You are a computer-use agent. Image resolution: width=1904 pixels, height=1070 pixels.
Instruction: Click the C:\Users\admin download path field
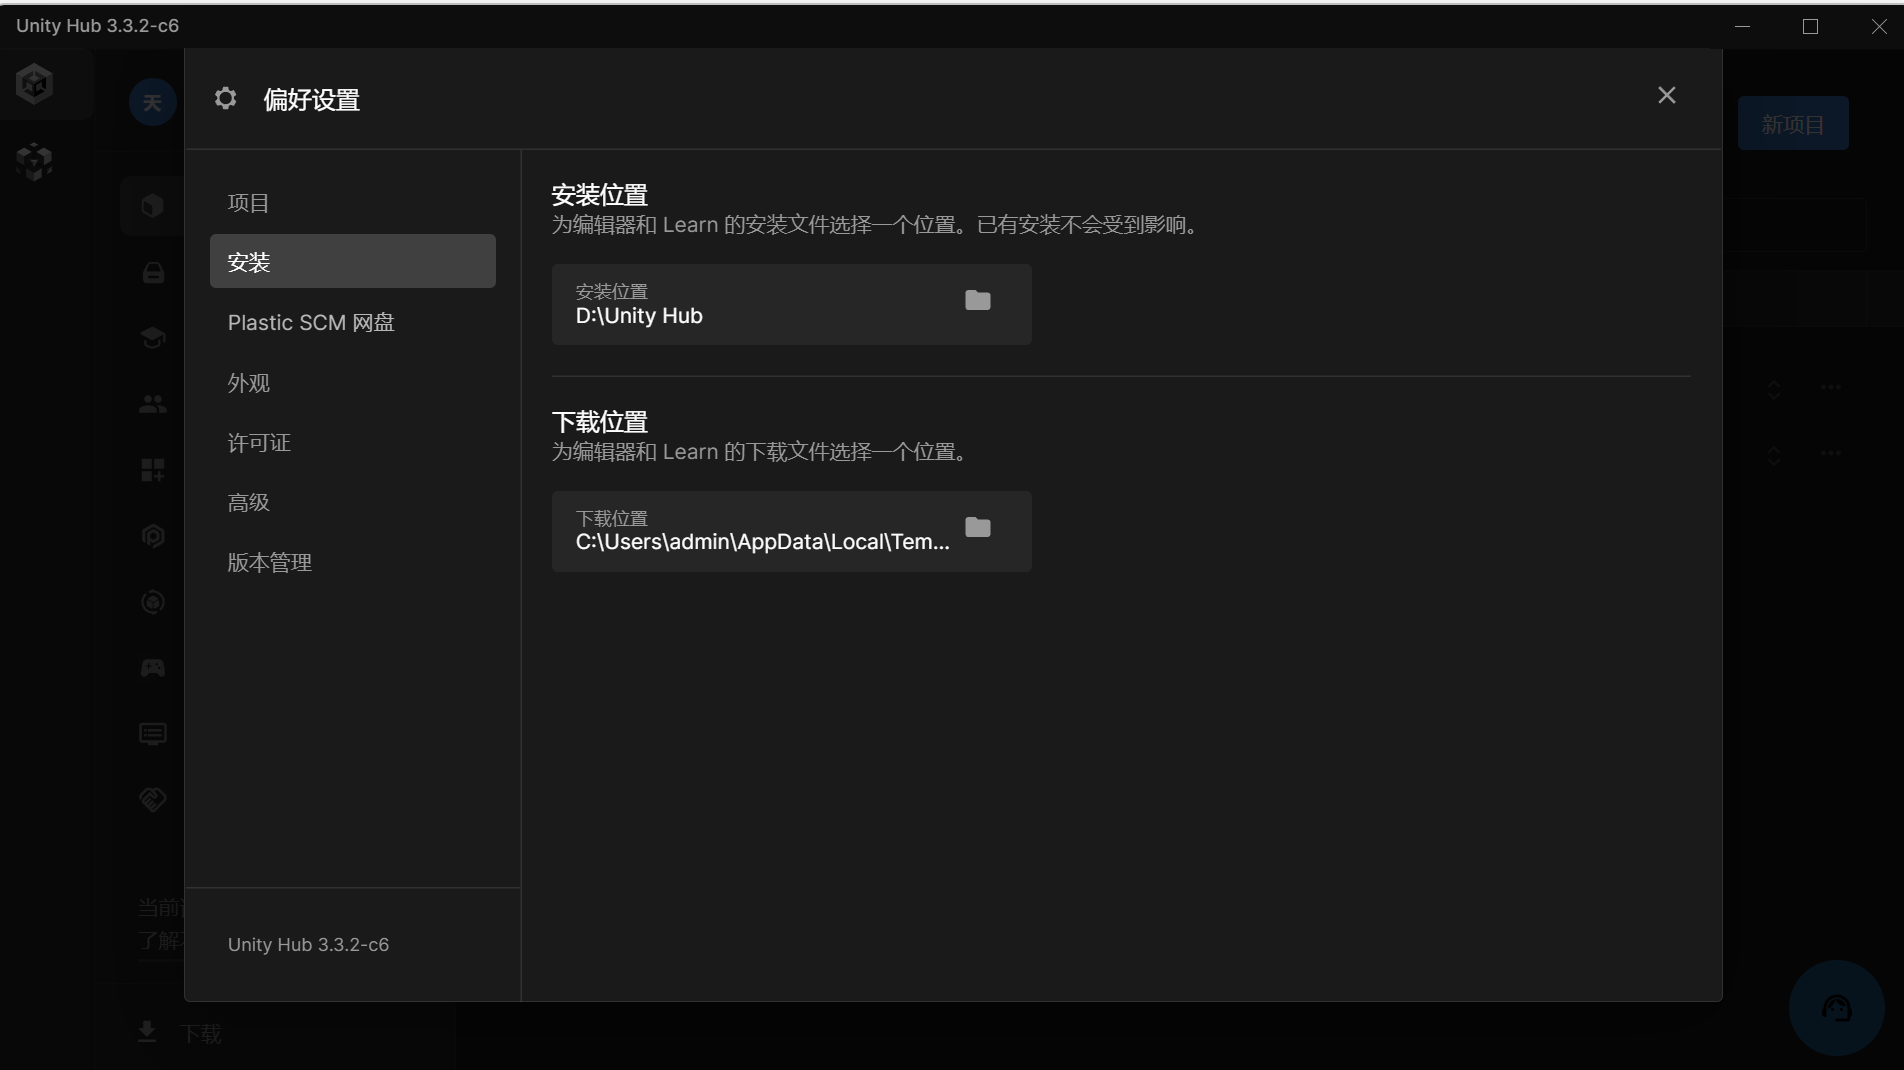point(791,531)
